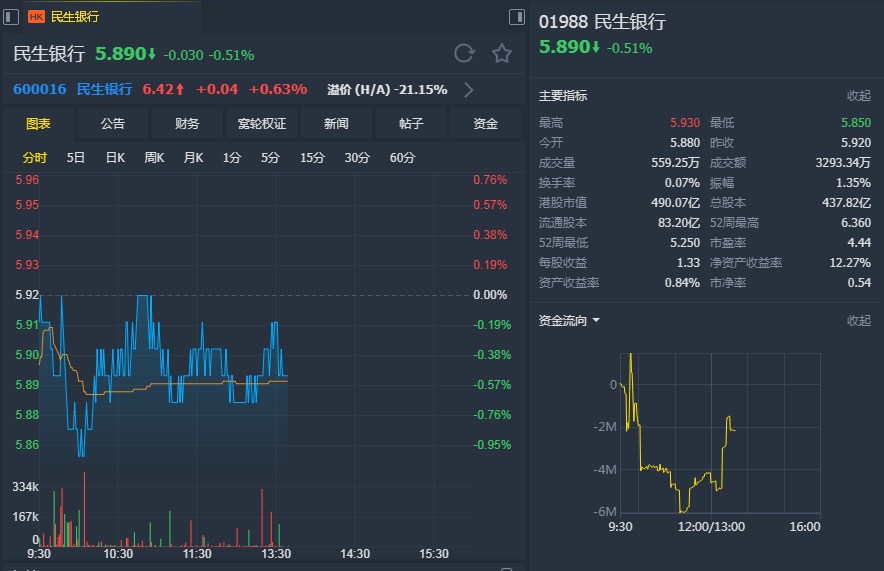884x571 pixels.
Task: Switch to the 公告 tab
Action: [112, 124]
